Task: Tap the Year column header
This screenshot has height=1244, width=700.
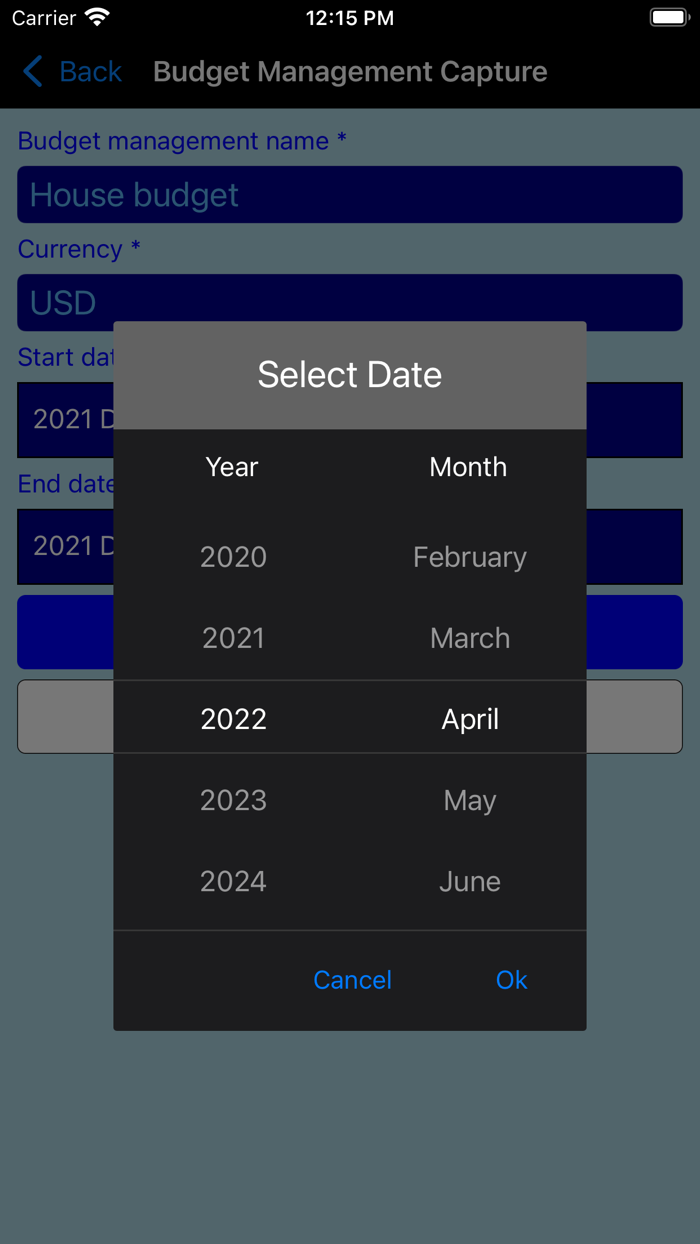Action: (231, 466)
